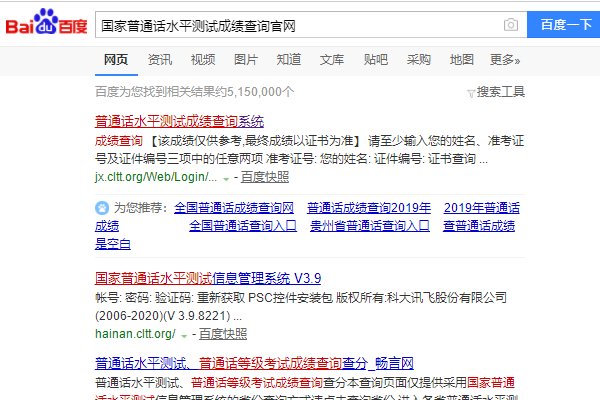Viewport: 600px width, 400px height.
Task: Visit the jx.cltt.org/Web/Login URL link
Action: pos(156,177)
